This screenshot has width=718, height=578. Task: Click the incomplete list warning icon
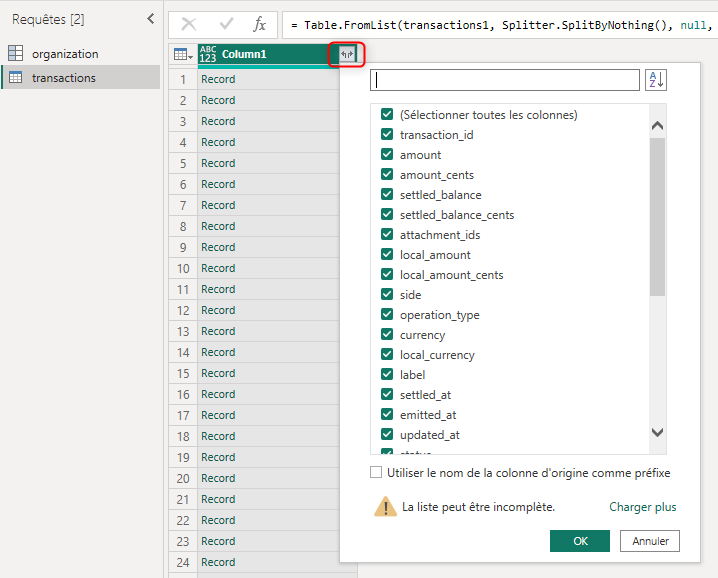coord(386,507)
